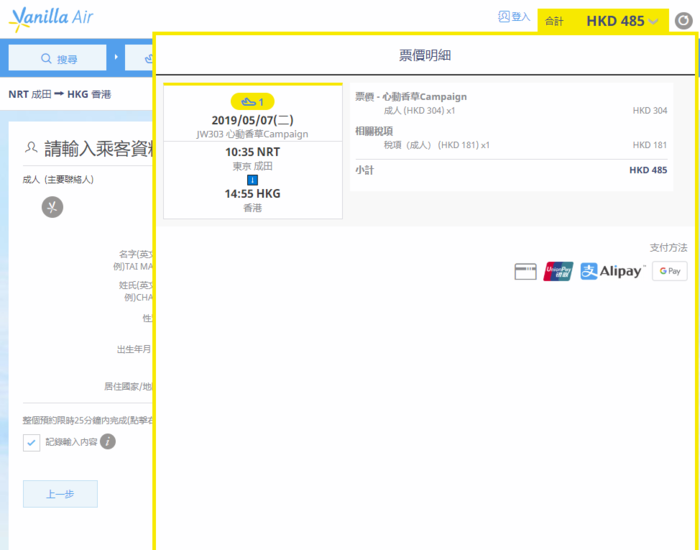Toggle the remember input (記錄輸入內容) checkbox

[32, 442]
